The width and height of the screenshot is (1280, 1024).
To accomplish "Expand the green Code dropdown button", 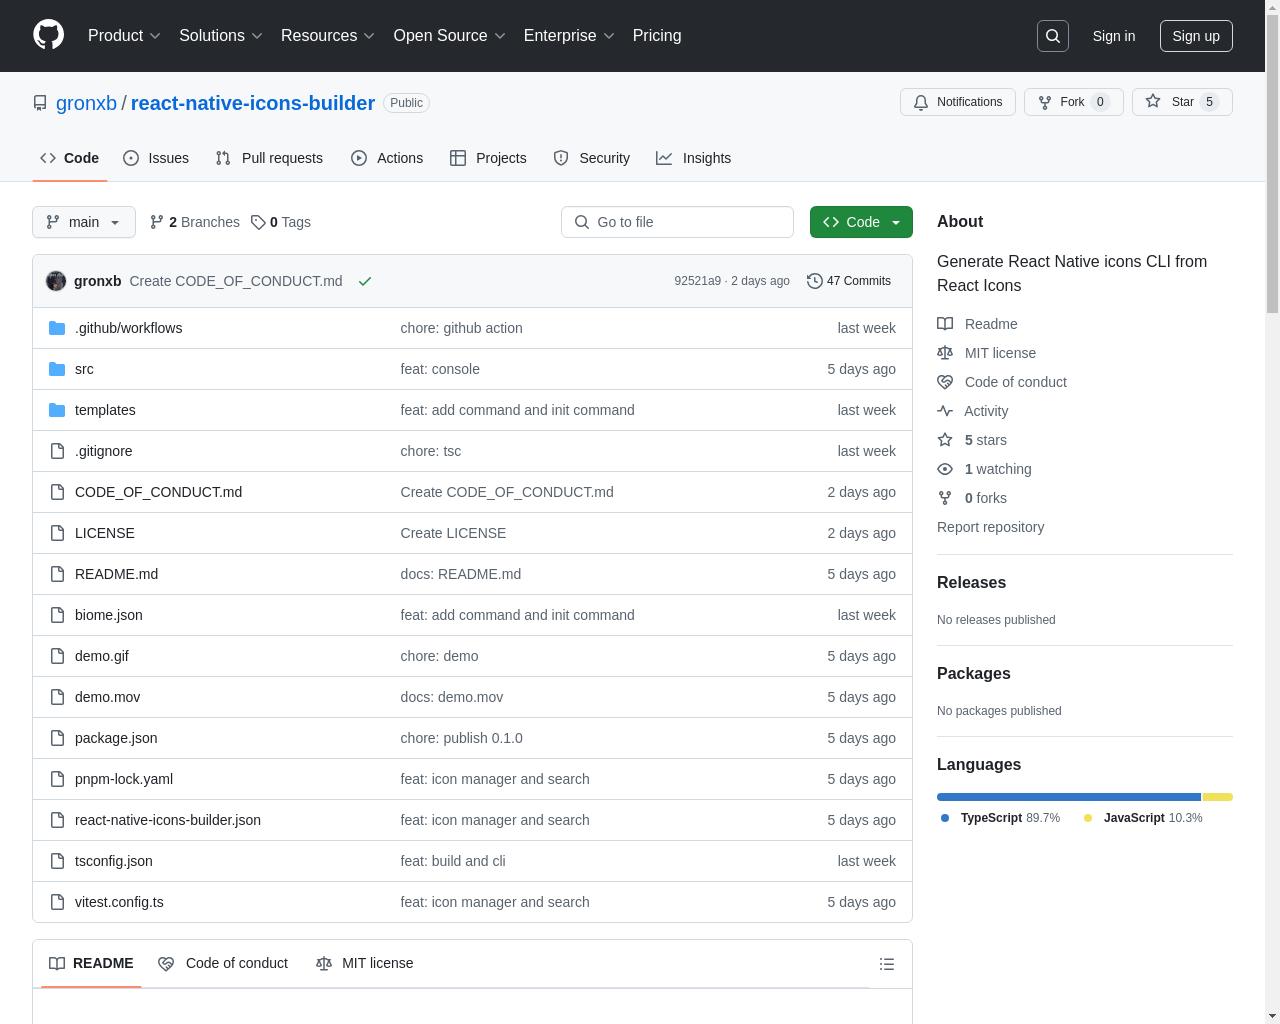I will pos(861,222).
